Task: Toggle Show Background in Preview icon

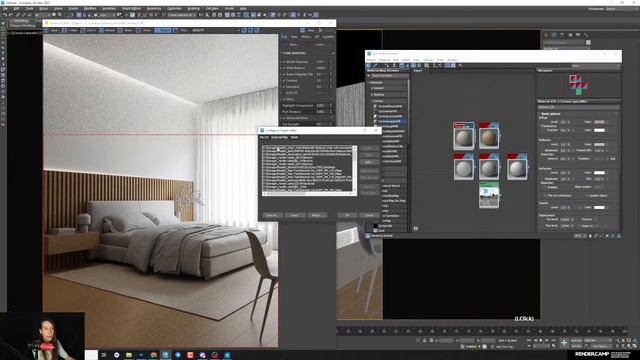Action: pyautogui.click(x=419, y=65)
